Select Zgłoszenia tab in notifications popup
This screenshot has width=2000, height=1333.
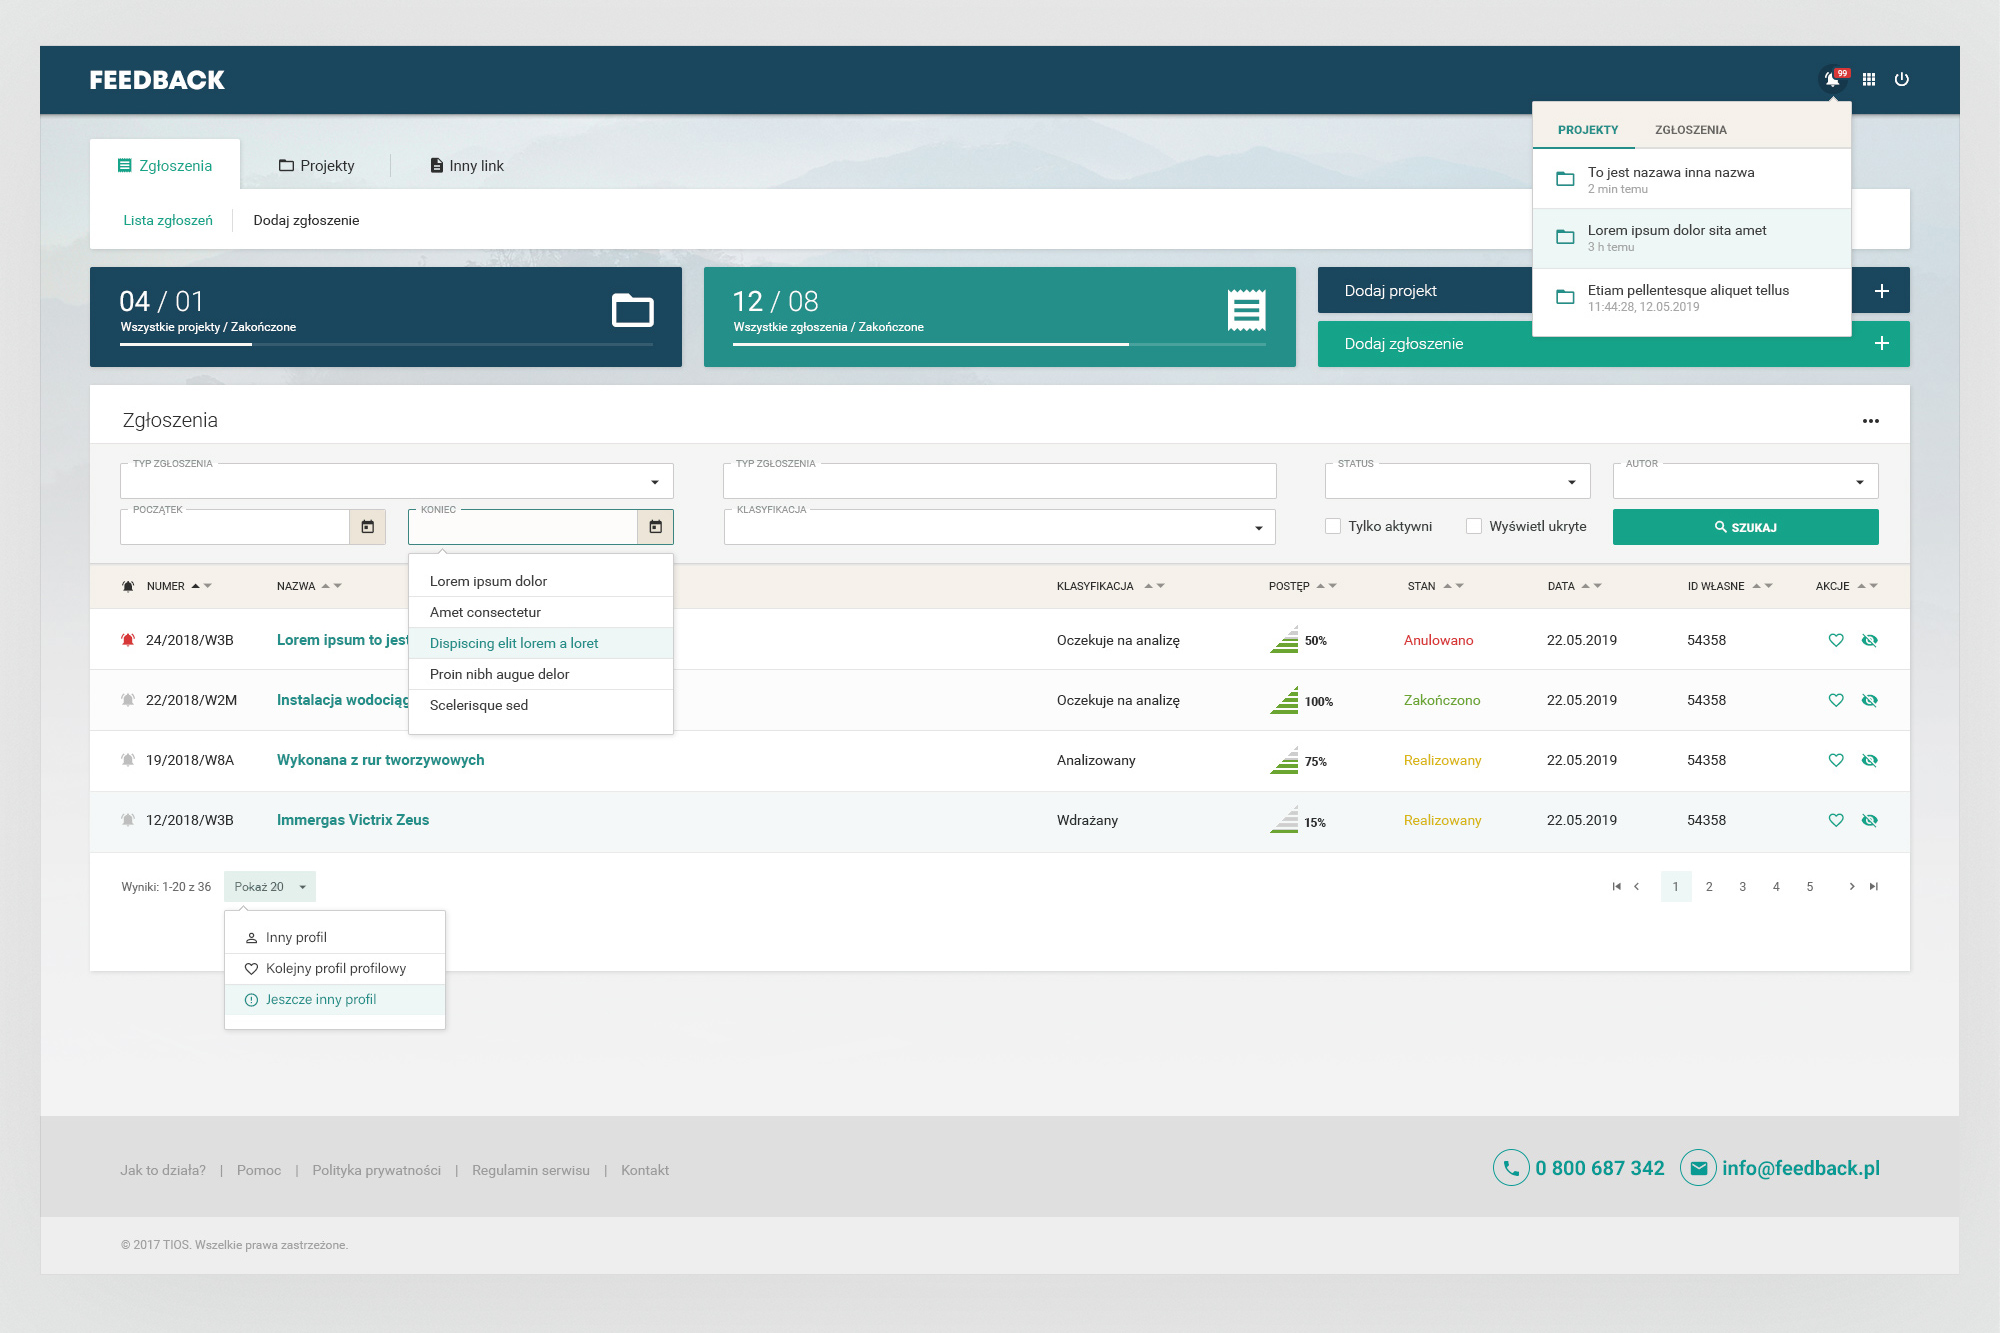pos(1690,130)
